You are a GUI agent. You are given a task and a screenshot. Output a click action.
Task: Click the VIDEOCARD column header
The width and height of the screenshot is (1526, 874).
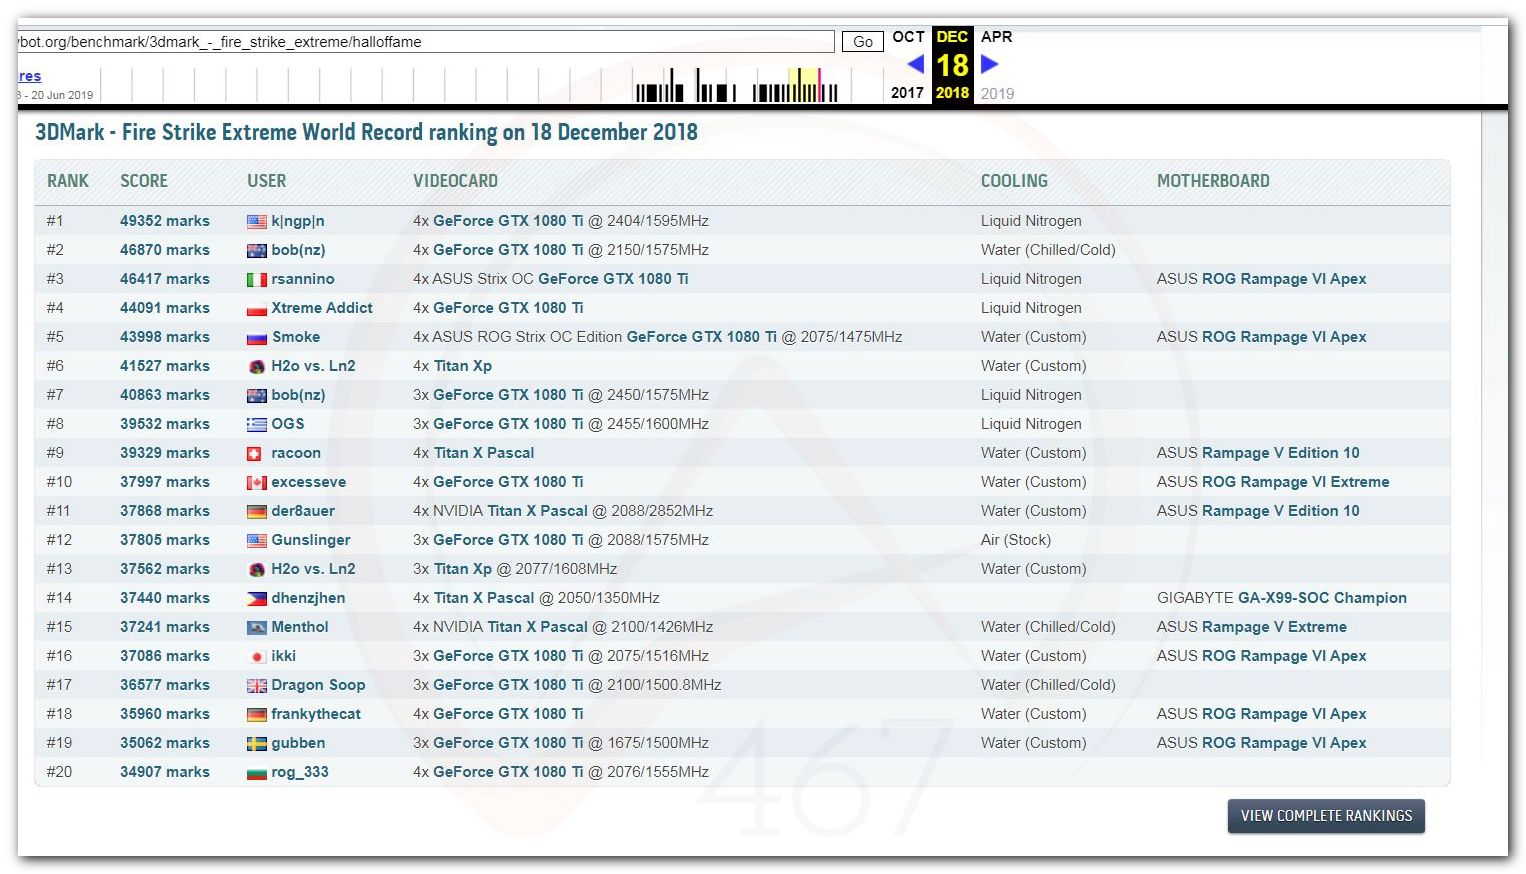point(455,181)
